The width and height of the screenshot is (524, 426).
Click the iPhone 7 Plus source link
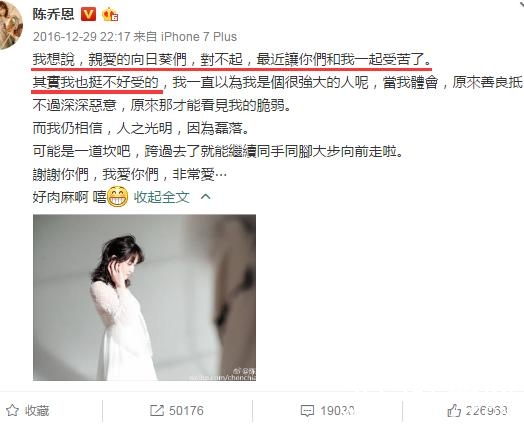199,36
